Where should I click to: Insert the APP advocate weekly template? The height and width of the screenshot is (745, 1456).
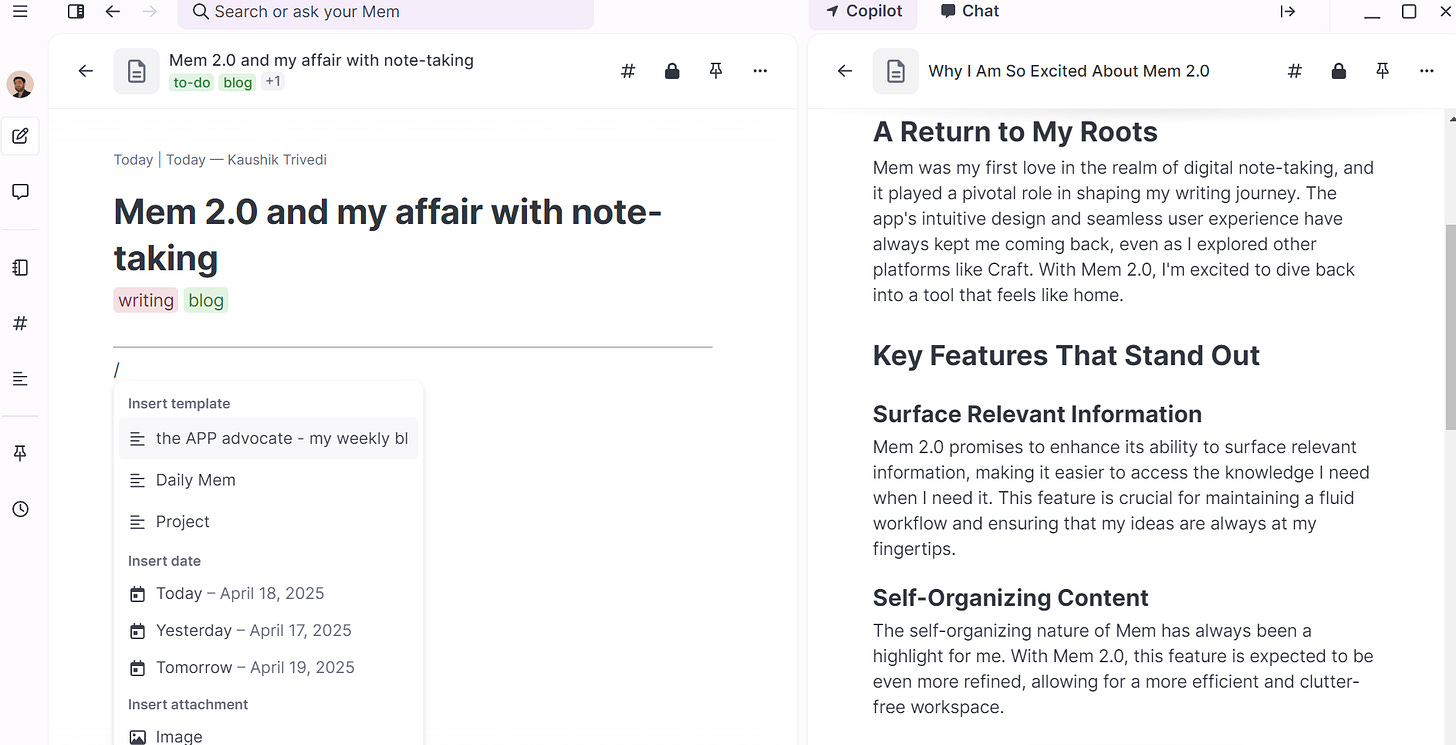tap(268, 438)
